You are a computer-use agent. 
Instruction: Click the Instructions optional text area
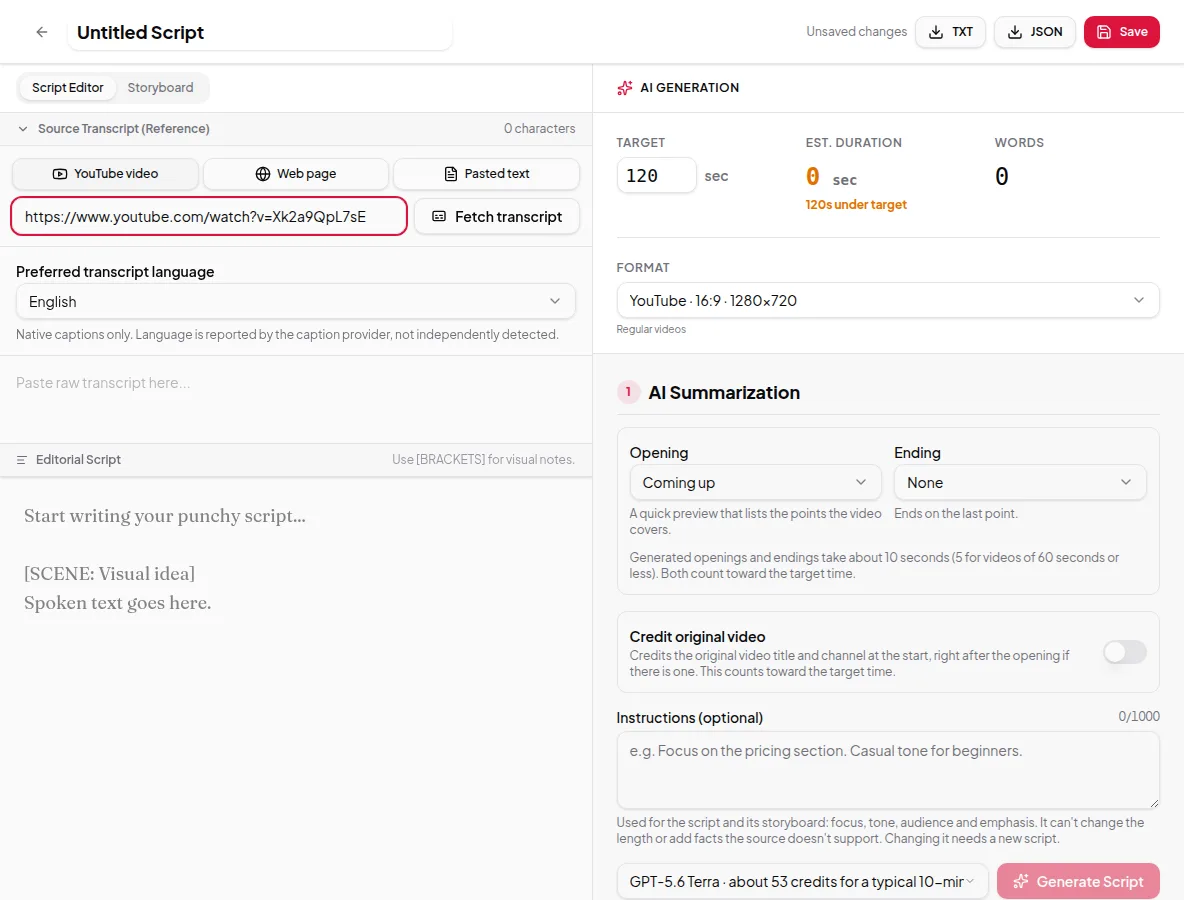point(887,770)
